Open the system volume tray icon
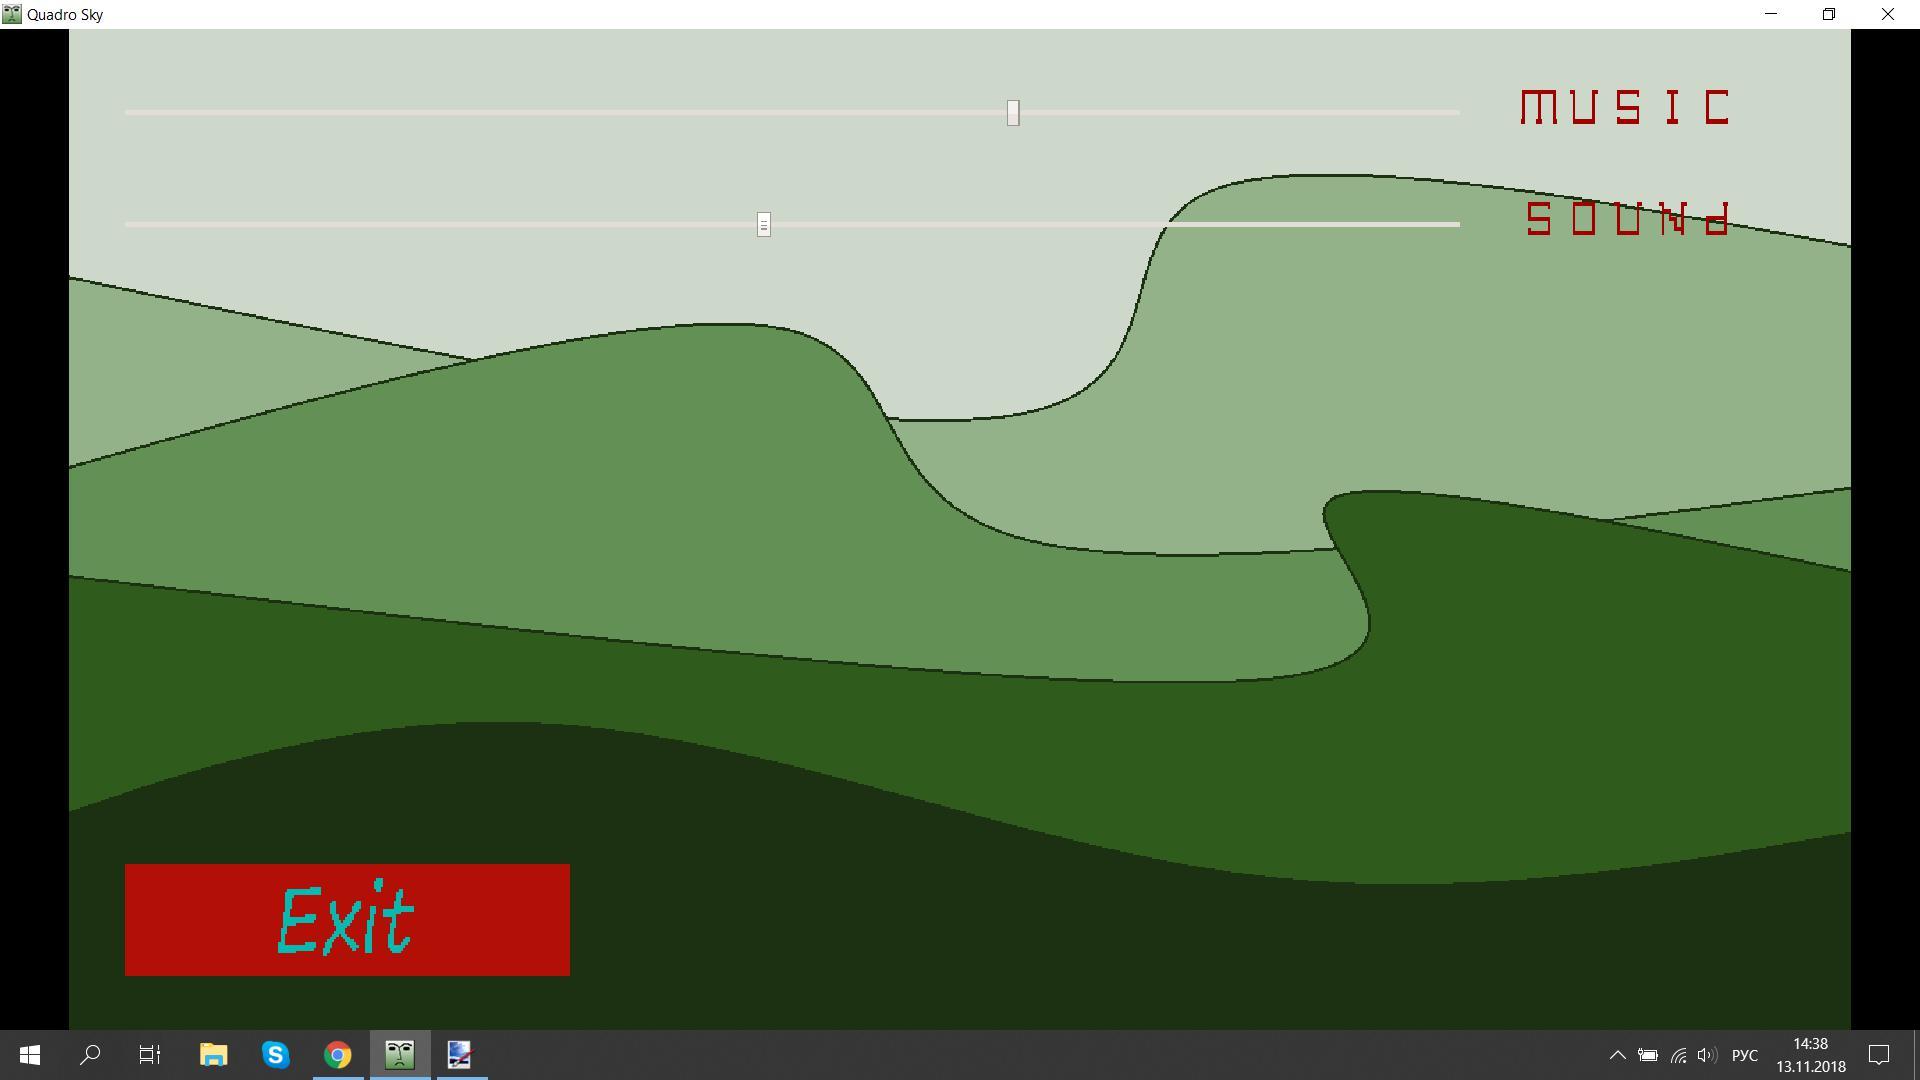Viewport: 1920px width, 1080px height. [1707, 1055]
